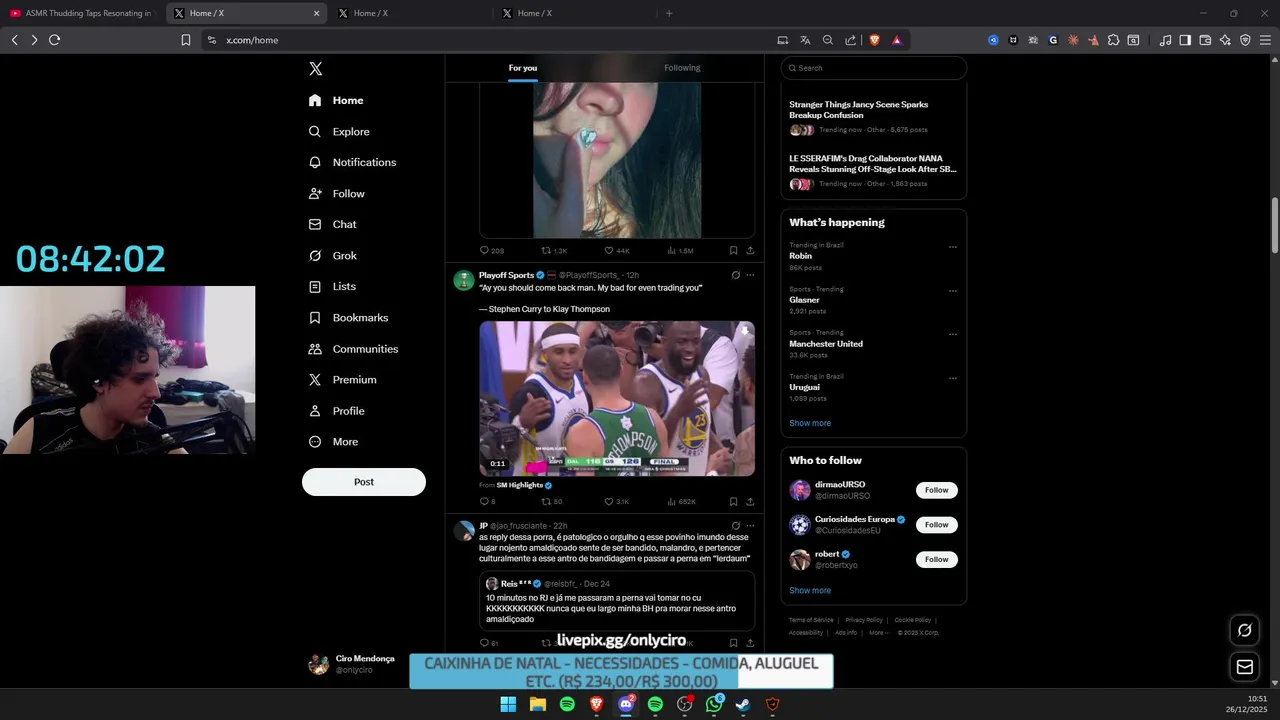Open WhatsApp from the taskbar
Viewport: 1280px width, 720px height.
point(714,704)
